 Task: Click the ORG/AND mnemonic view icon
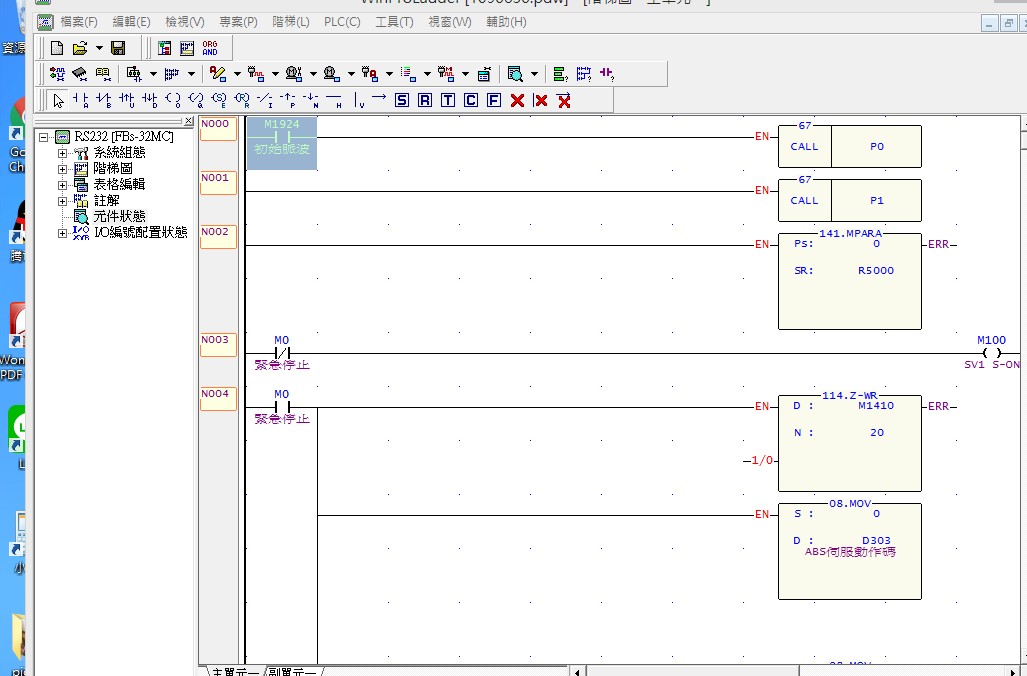coord(210,48)
